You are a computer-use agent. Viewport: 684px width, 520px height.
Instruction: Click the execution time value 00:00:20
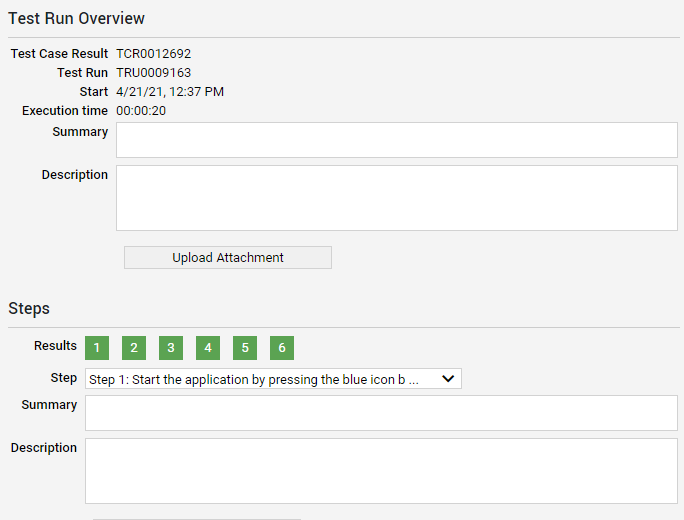pyautogui.click(x=141, y=111)
